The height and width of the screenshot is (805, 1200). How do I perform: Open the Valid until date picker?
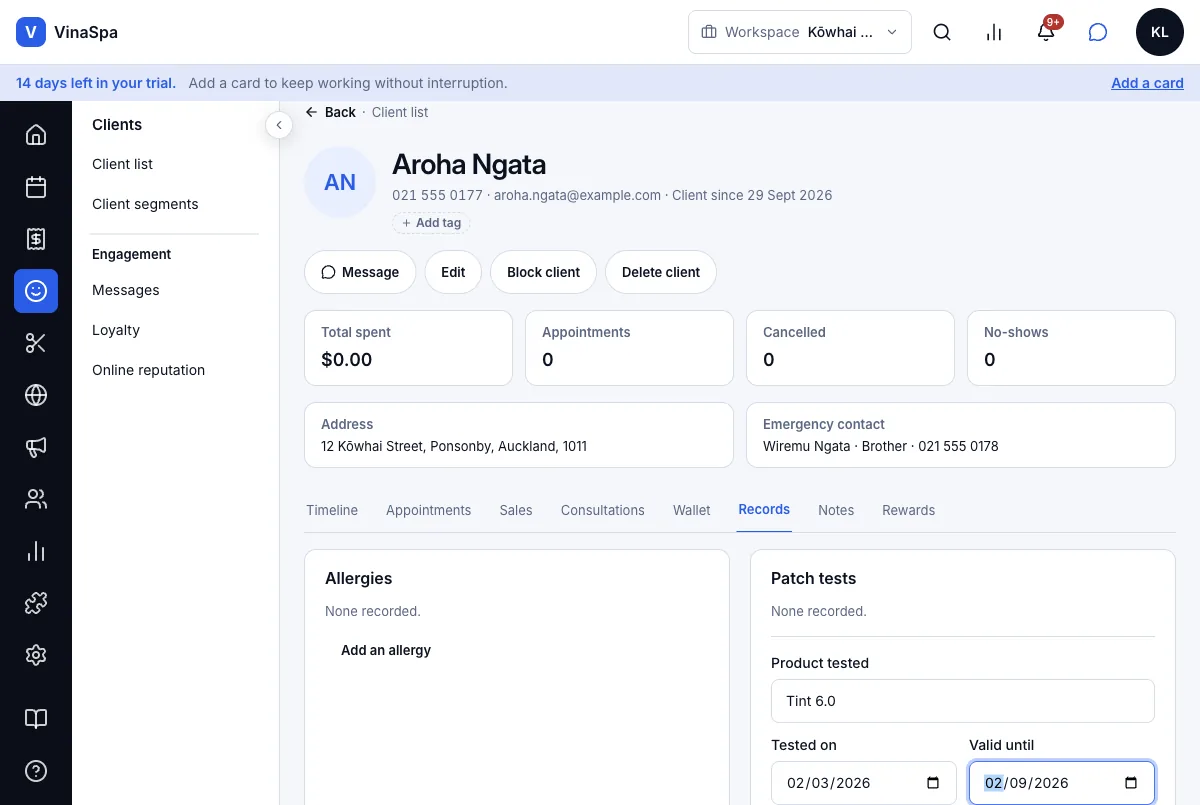point(1131,783)
